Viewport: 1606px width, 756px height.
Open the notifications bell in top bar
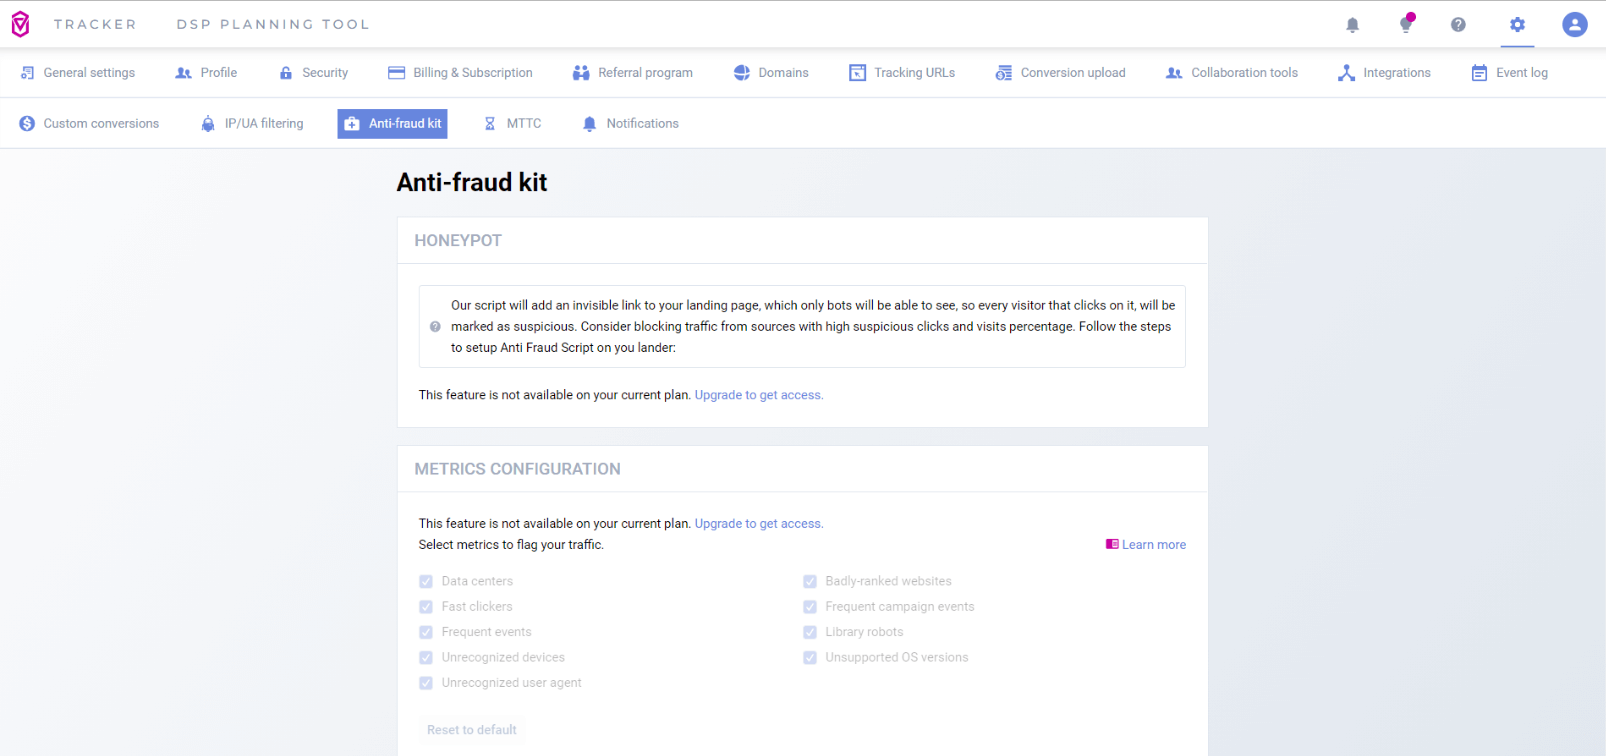coord(1352,25)
